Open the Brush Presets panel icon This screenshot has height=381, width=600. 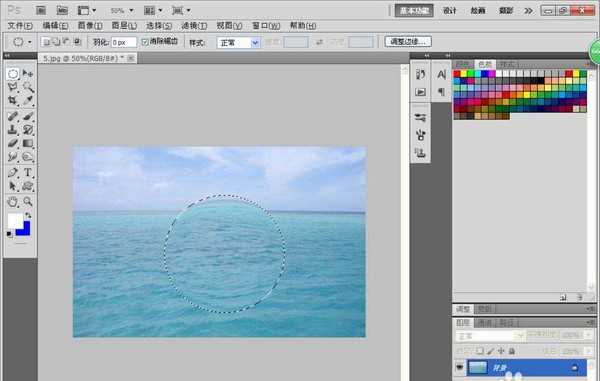tap(421, 135)
